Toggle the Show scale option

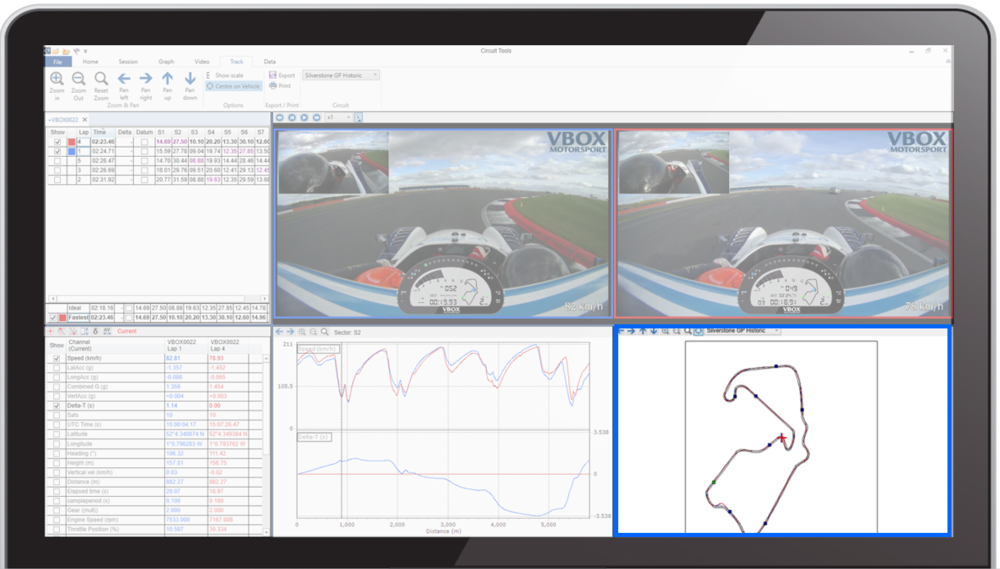225,75
